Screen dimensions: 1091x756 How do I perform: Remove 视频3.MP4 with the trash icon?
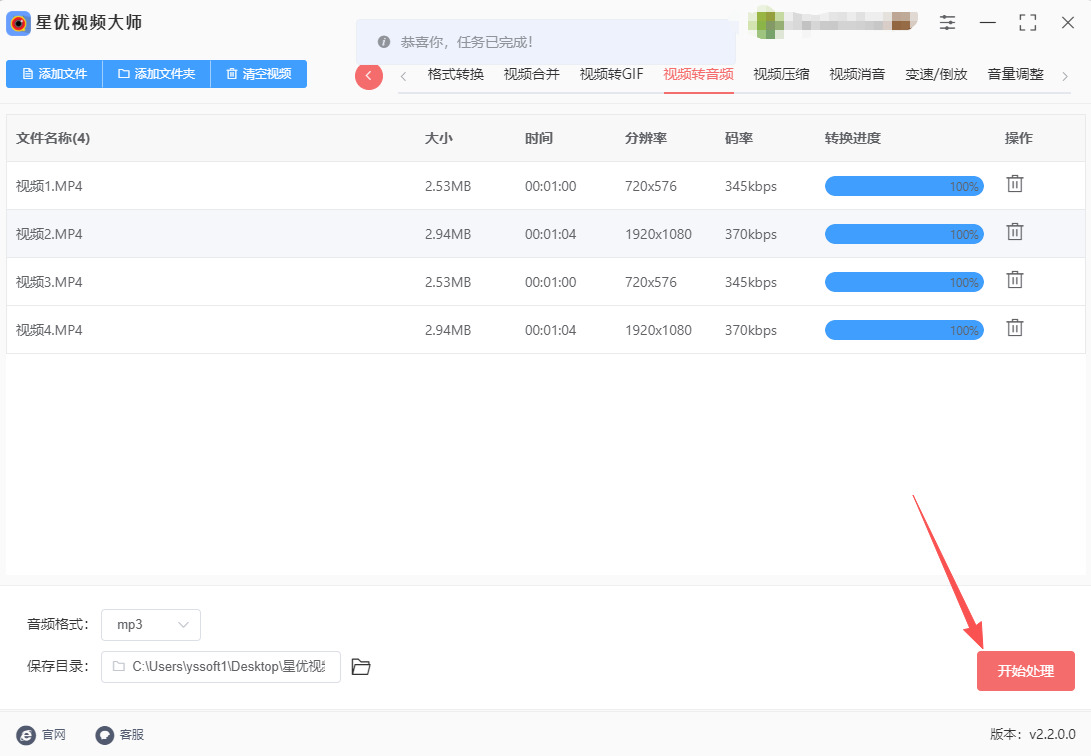(x=1014, y=280)
